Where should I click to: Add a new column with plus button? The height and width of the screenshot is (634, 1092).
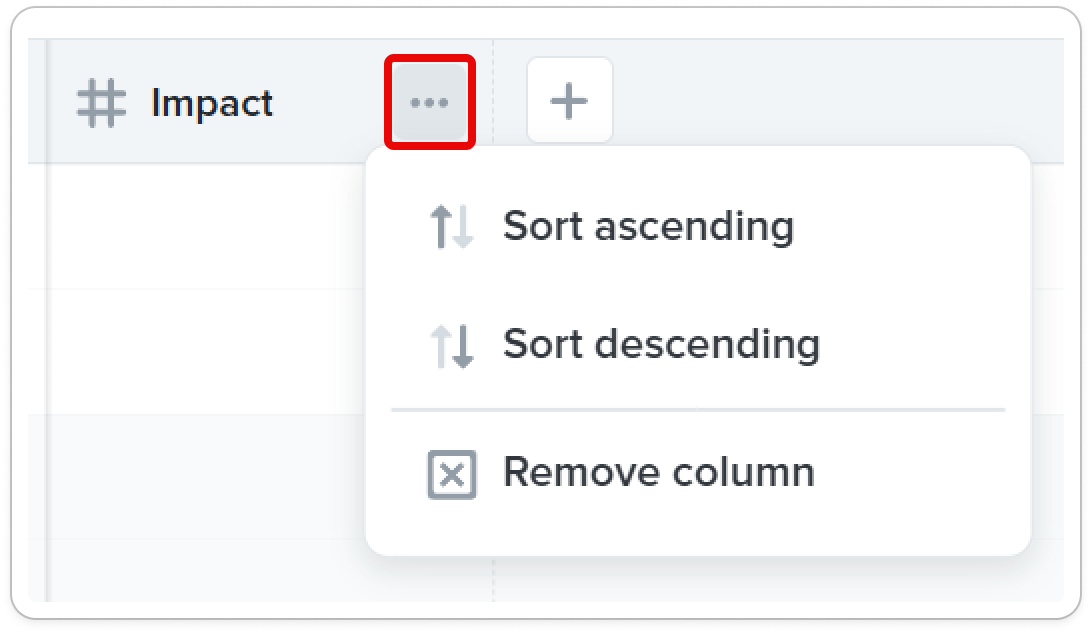pyautogui.click(x=570, y=101)
